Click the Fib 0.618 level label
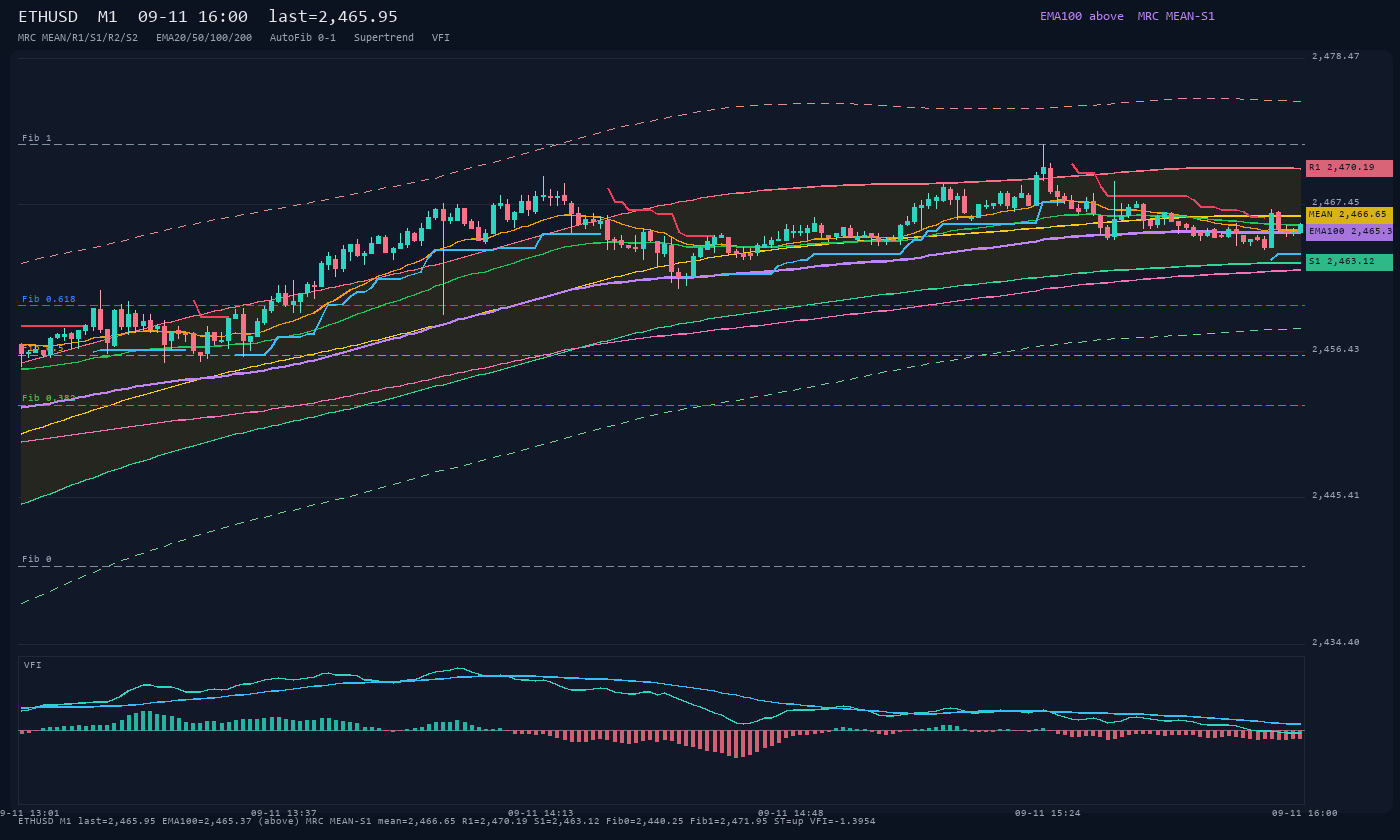 pos(49,299)
